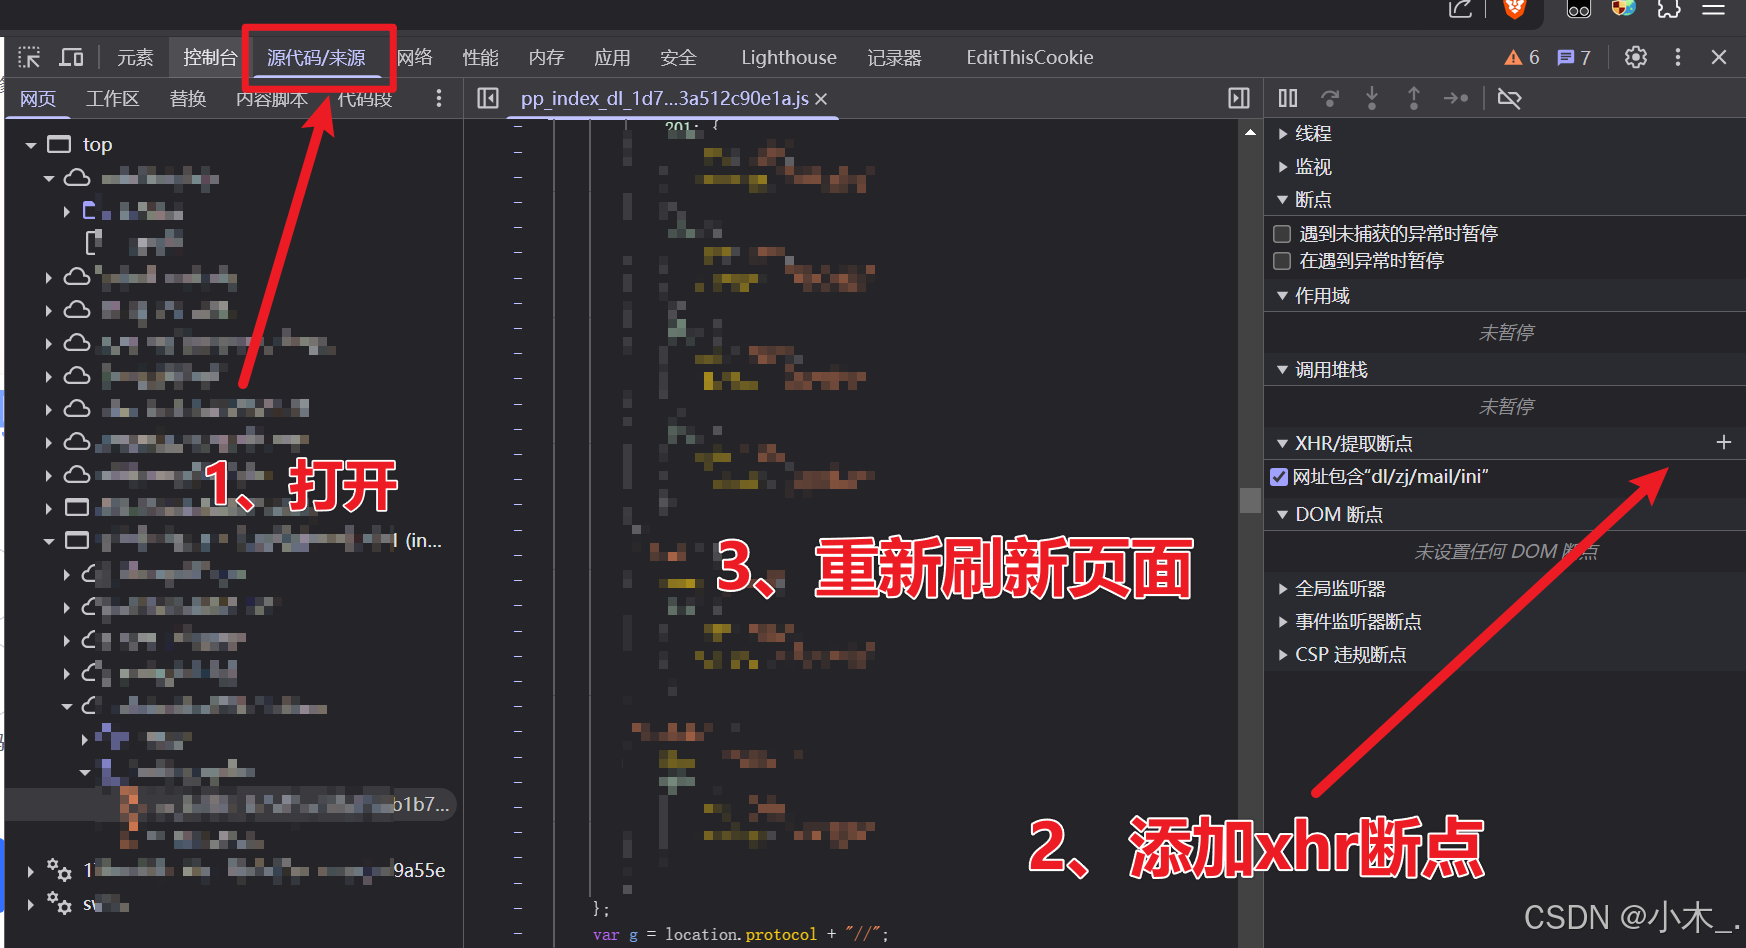Open DevTools more options menu

click(1678, 57)
